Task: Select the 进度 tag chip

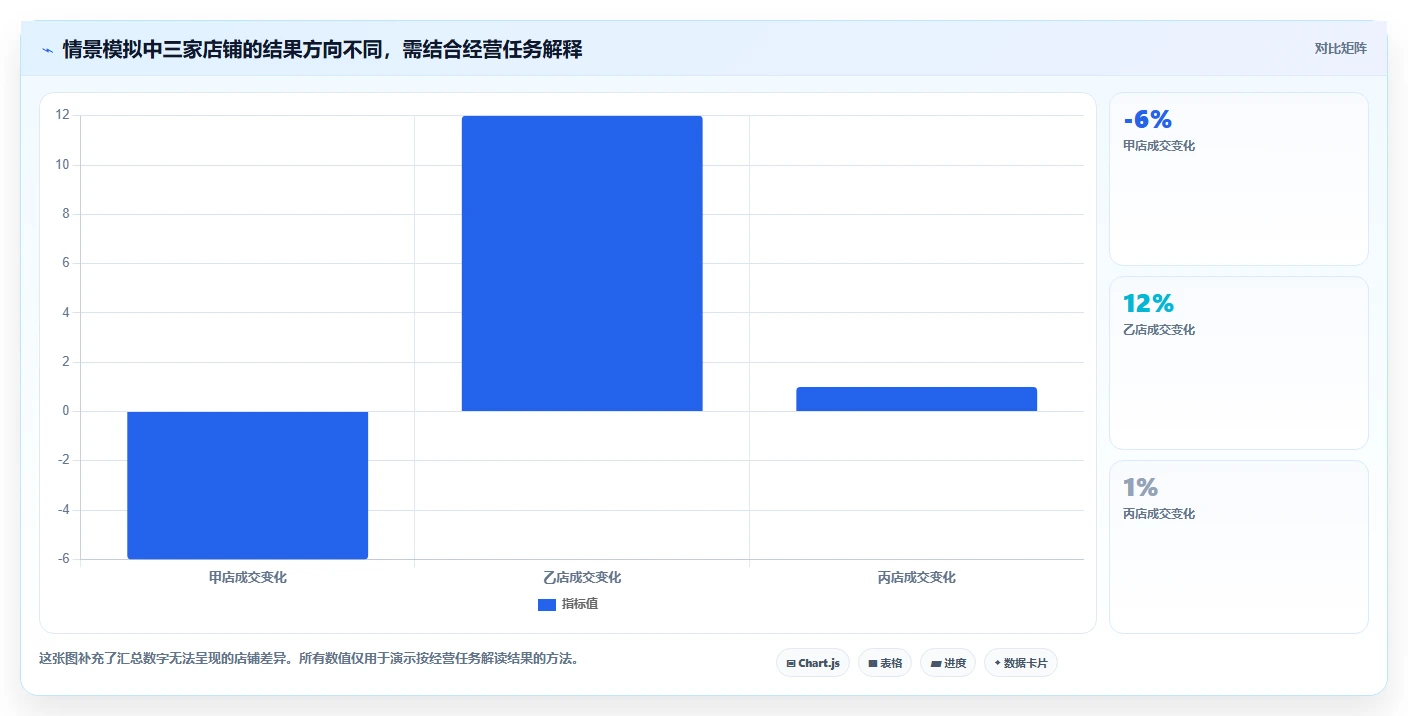Action: point(948,663)
